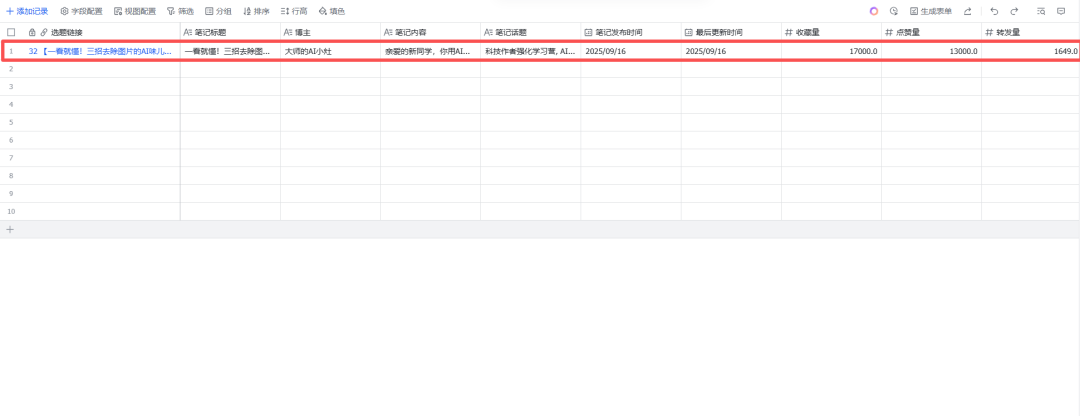Select the 点赞量 column header

(x=931, y=32)
